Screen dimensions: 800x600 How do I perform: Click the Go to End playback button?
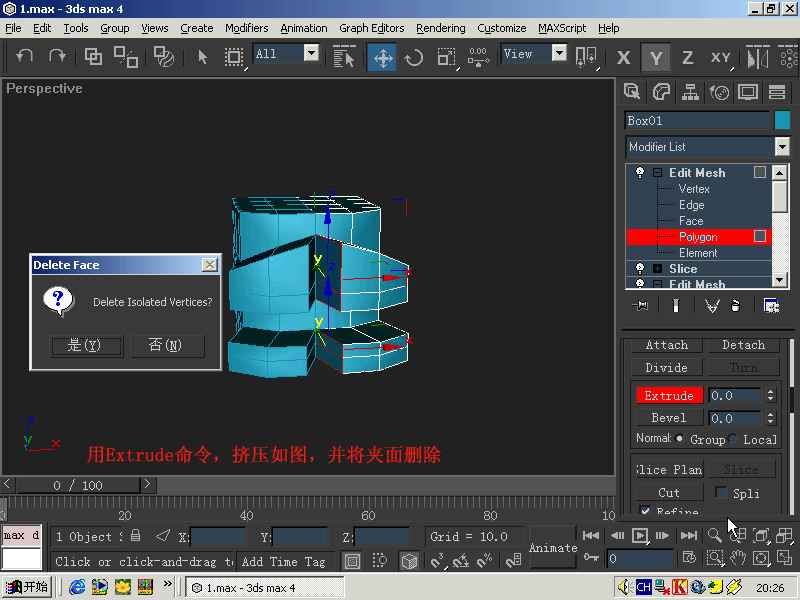tap(689, 535)
